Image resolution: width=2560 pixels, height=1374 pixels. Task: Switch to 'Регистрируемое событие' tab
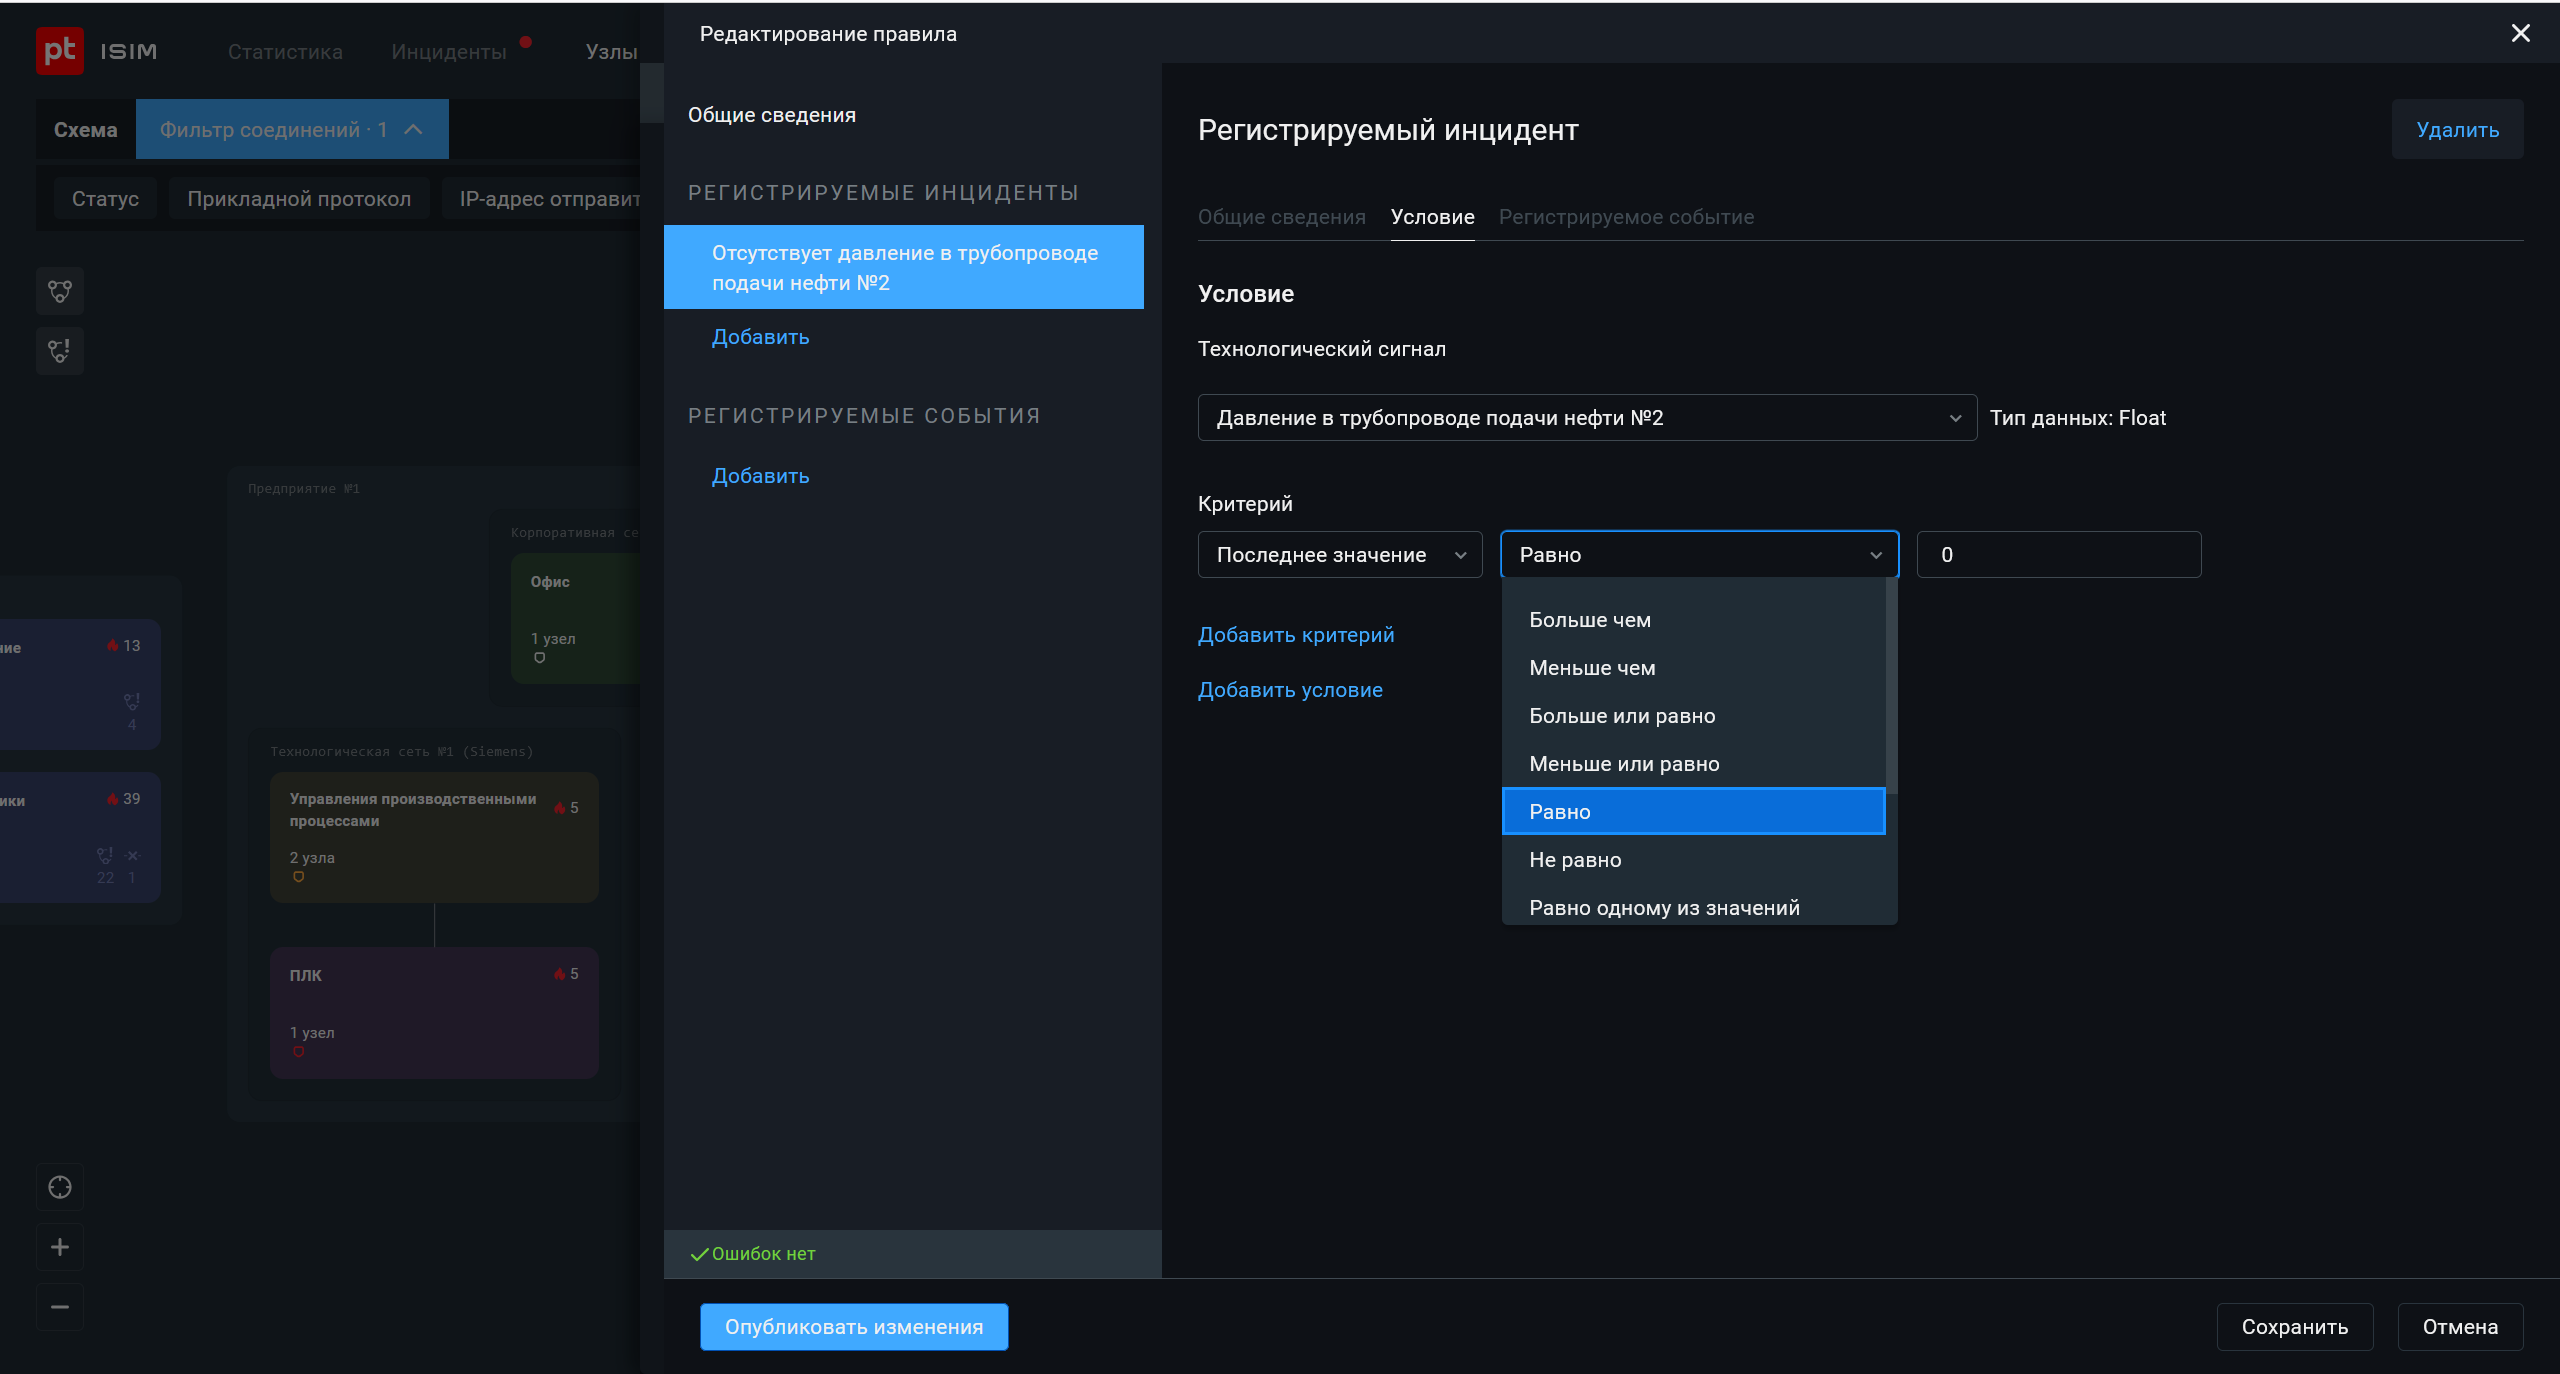point(1626,217)
